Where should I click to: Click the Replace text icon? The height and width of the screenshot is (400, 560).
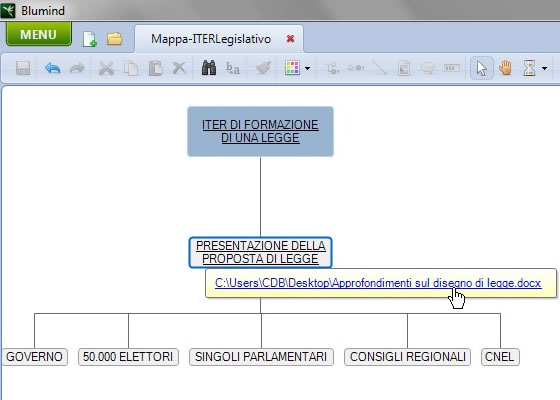pos(232,68)
